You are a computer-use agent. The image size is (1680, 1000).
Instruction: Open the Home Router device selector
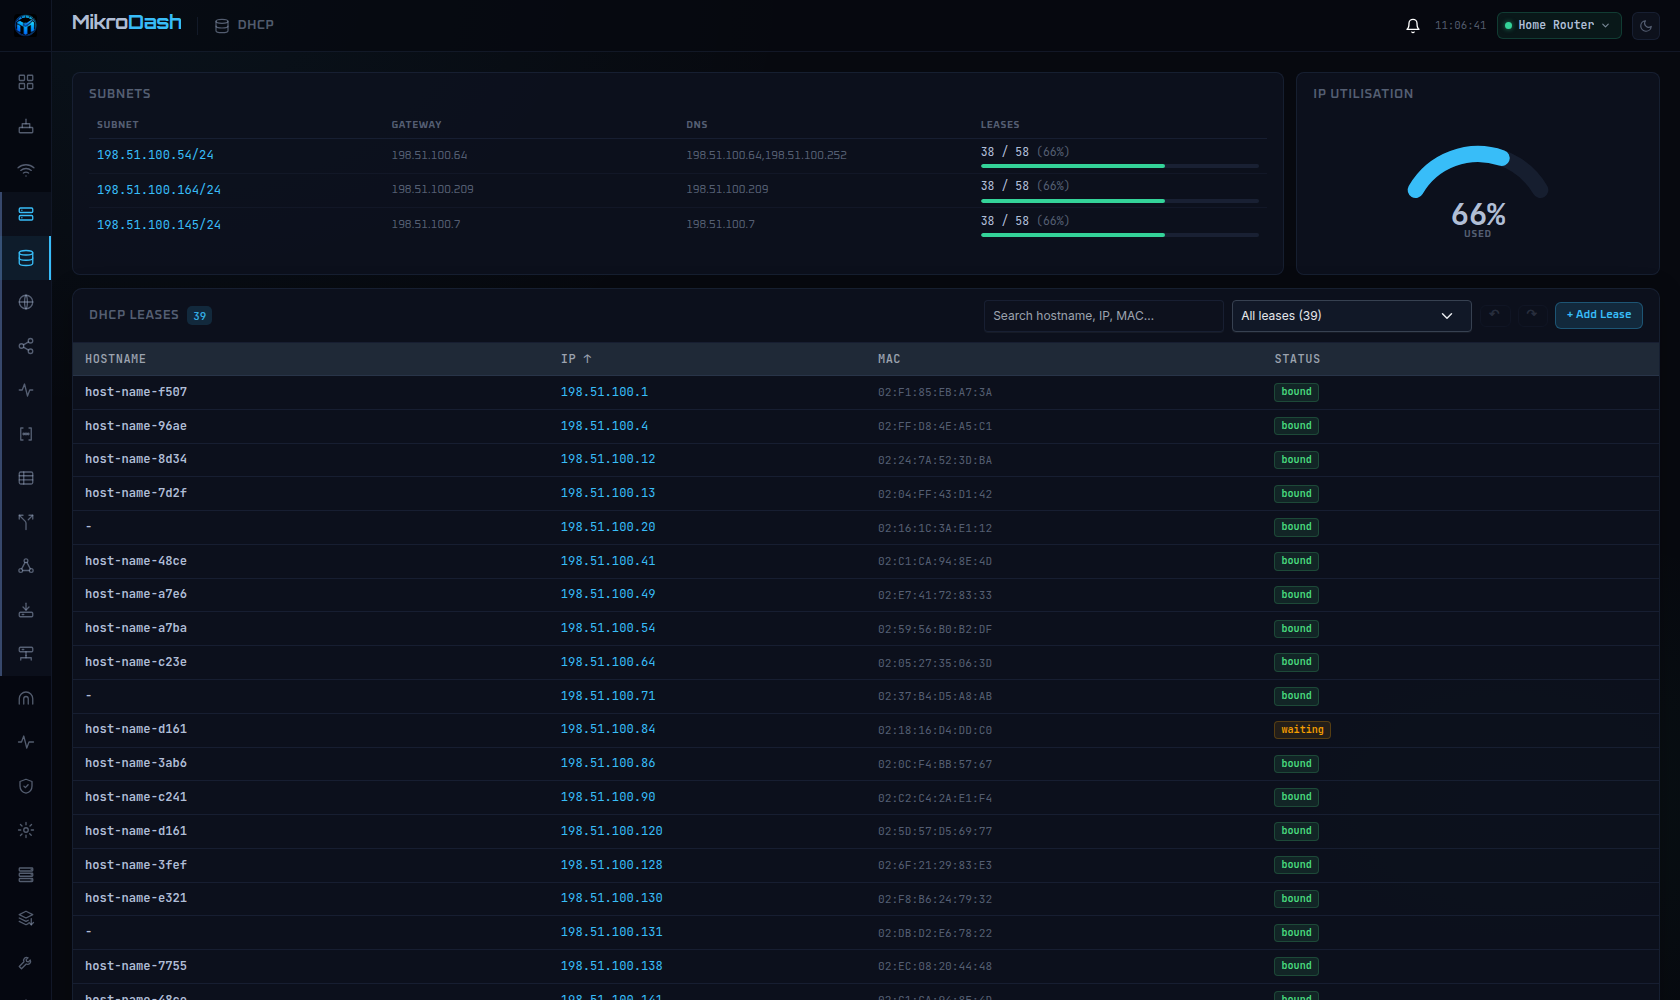pyautogui.click(x=1559, y=25)
